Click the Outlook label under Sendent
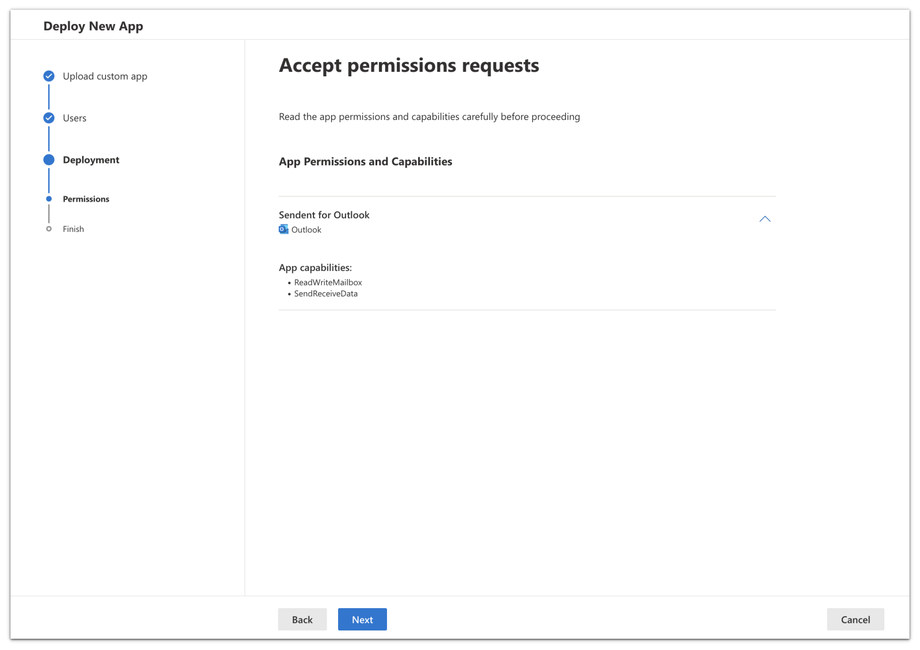Image resolution: width=920 pixels, height=650 pixels. point(307,230)
